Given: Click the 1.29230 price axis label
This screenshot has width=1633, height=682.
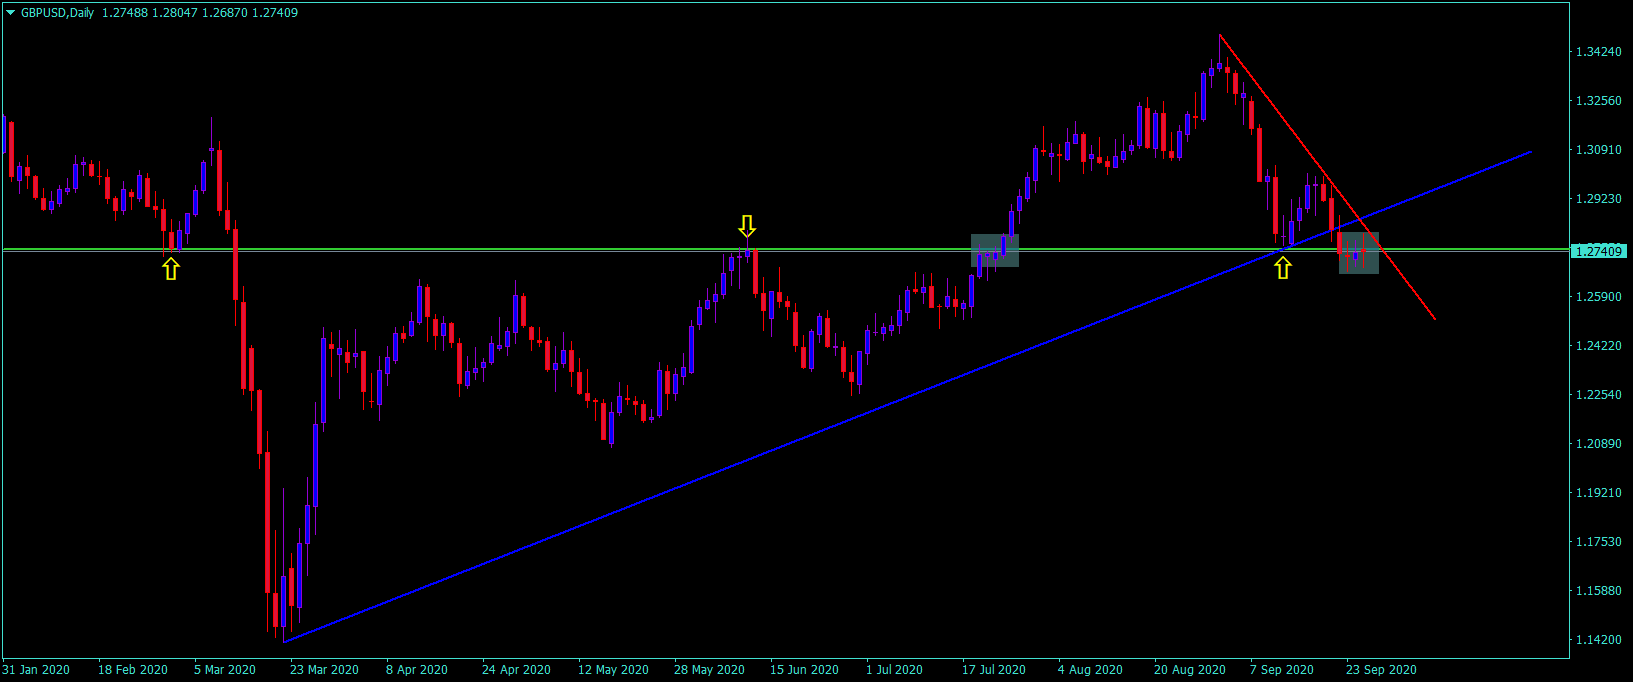Looking at the screenshot, I should click(x=1598, y=199).
